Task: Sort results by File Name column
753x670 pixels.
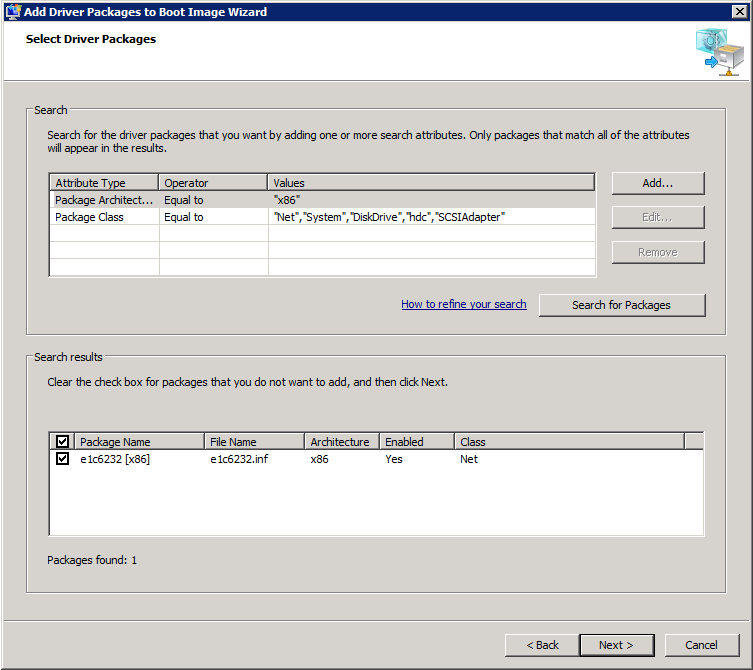Action: (x=254, y=441)
